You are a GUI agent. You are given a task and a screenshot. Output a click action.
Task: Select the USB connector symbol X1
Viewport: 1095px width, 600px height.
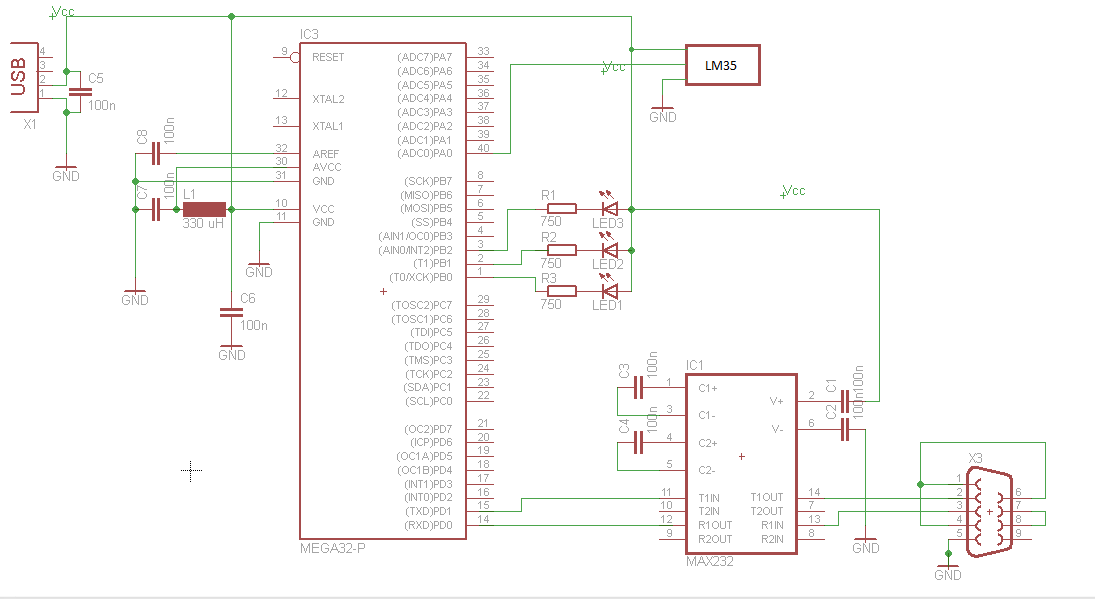24,77
